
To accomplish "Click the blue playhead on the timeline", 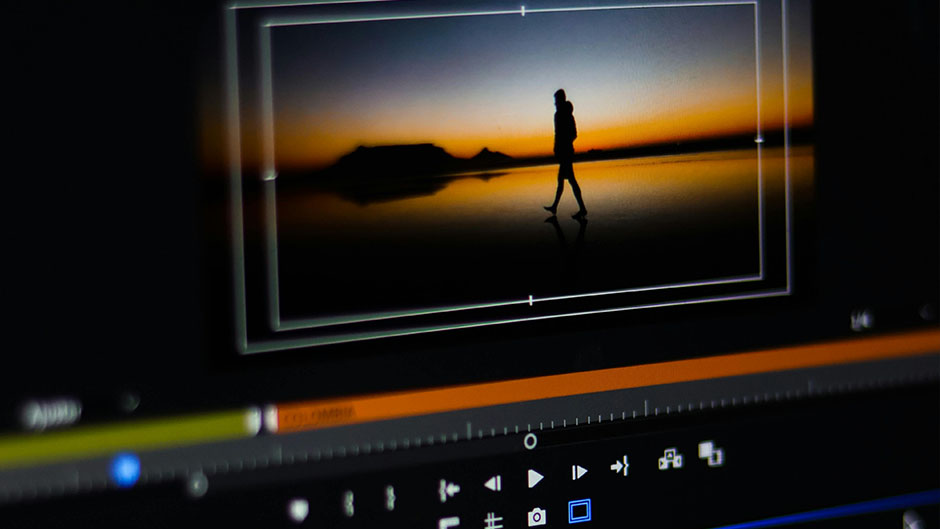I will [x=125, y=469].
